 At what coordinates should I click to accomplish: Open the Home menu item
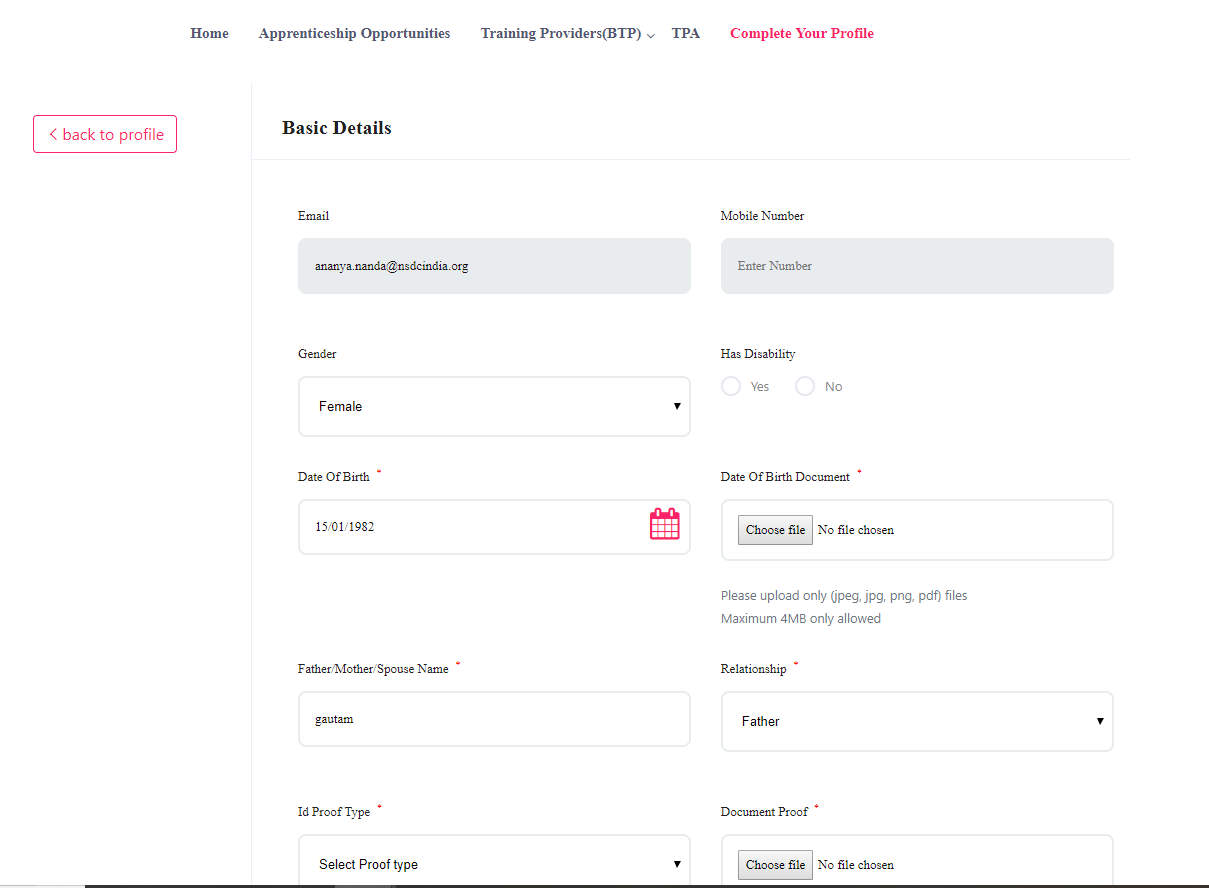(209, 34)
